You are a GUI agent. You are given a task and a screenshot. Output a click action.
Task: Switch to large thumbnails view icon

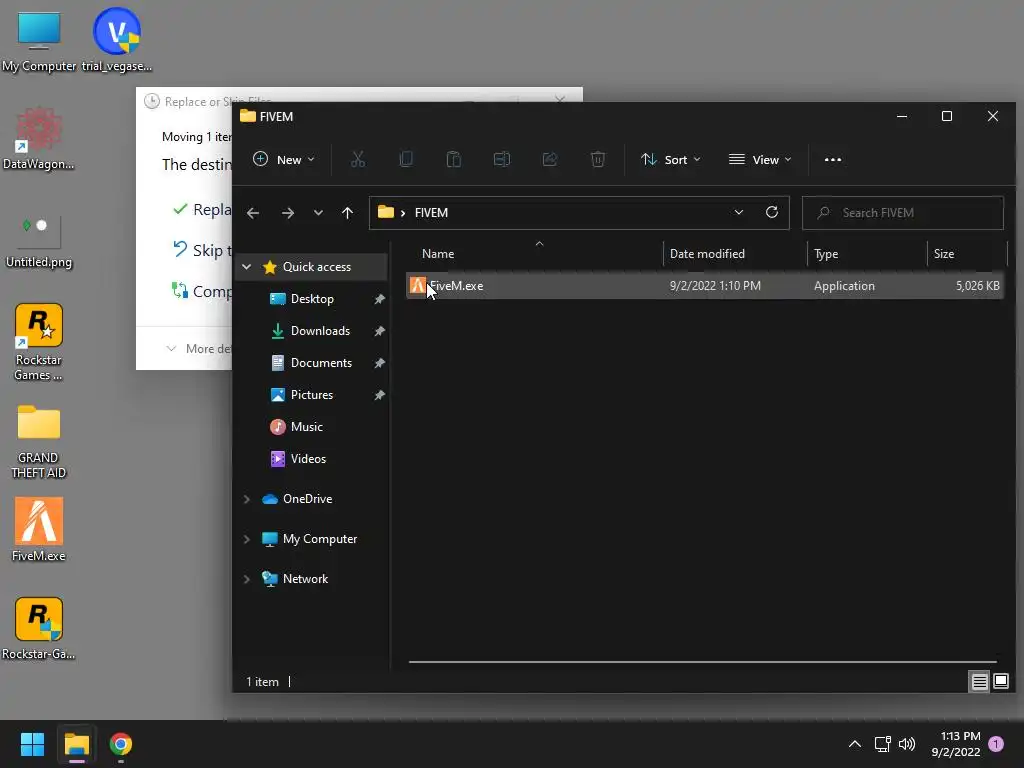point(1000,681)
